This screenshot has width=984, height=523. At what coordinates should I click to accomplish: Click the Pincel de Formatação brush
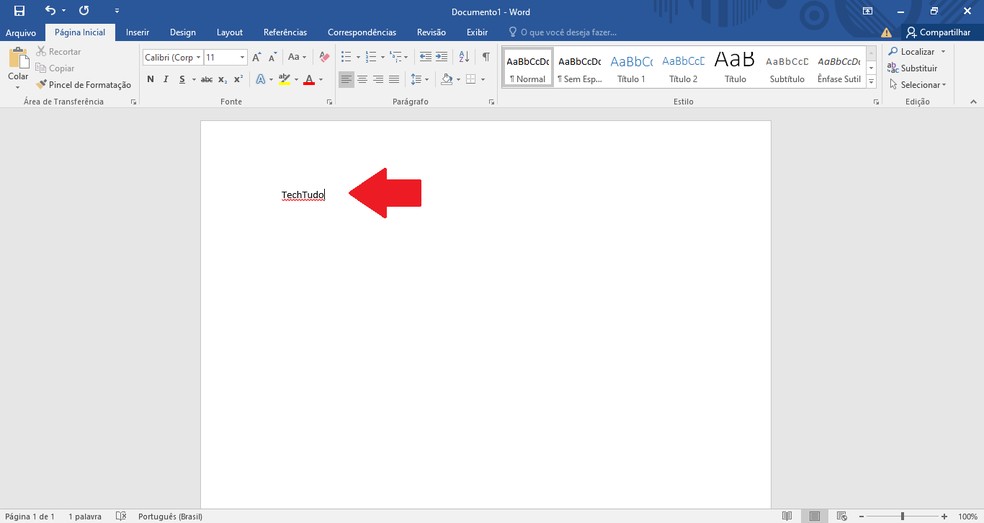point(84,85)
